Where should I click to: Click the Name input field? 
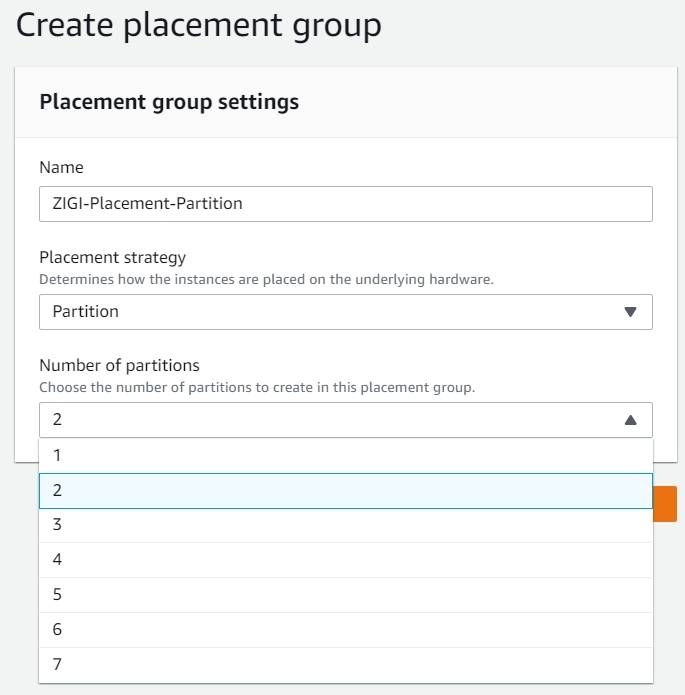345,203
